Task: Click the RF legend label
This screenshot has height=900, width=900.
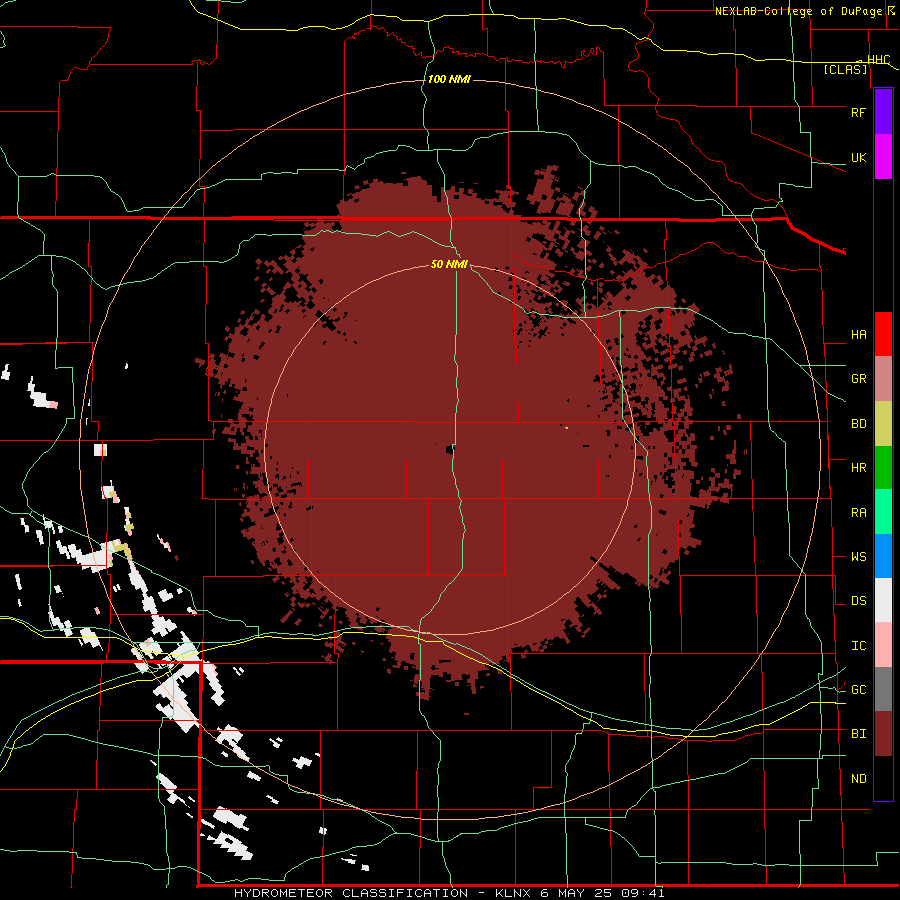Action: click(858, 112)
